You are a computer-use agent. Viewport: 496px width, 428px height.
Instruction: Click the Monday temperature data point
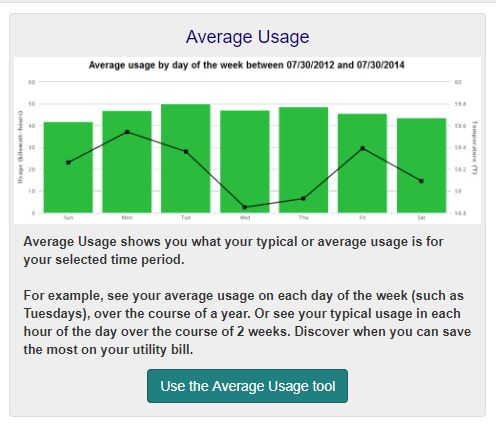[x=127, y=132]
